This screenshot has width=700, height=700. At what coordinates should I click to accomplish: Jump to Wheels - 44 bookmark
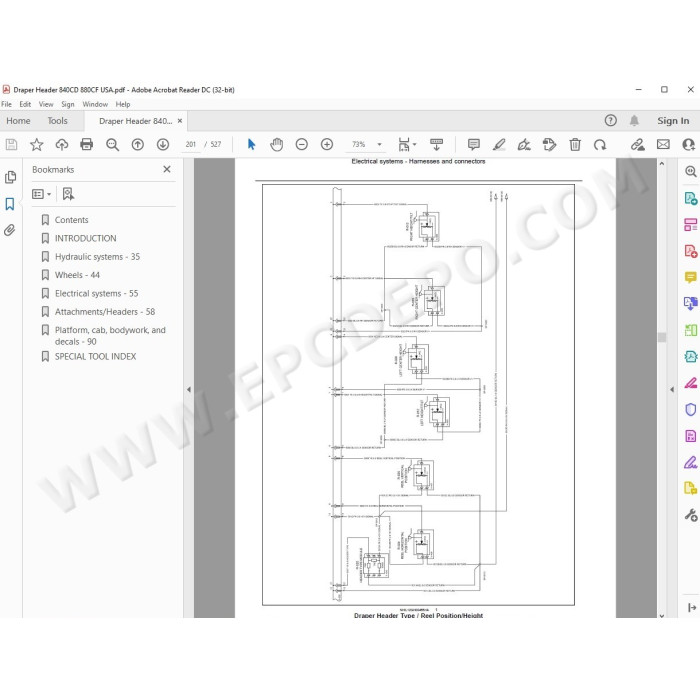pyautogui.click(x=77, y=275)
